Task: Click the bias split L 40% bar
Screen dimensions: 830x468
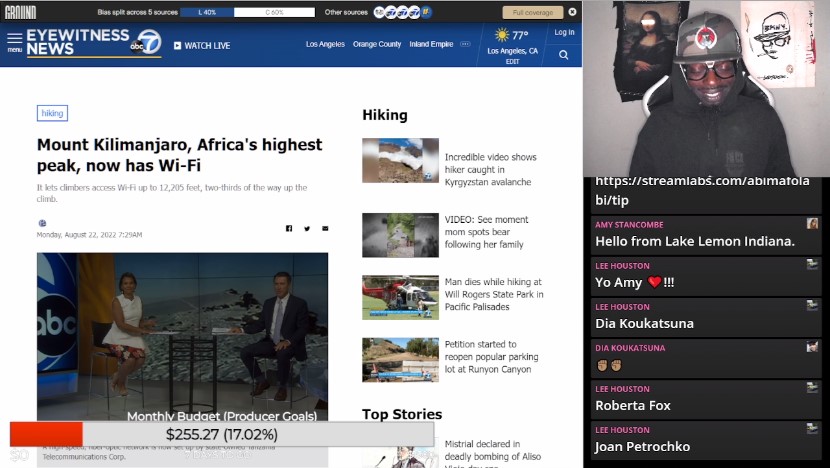Action: [207, 12]
